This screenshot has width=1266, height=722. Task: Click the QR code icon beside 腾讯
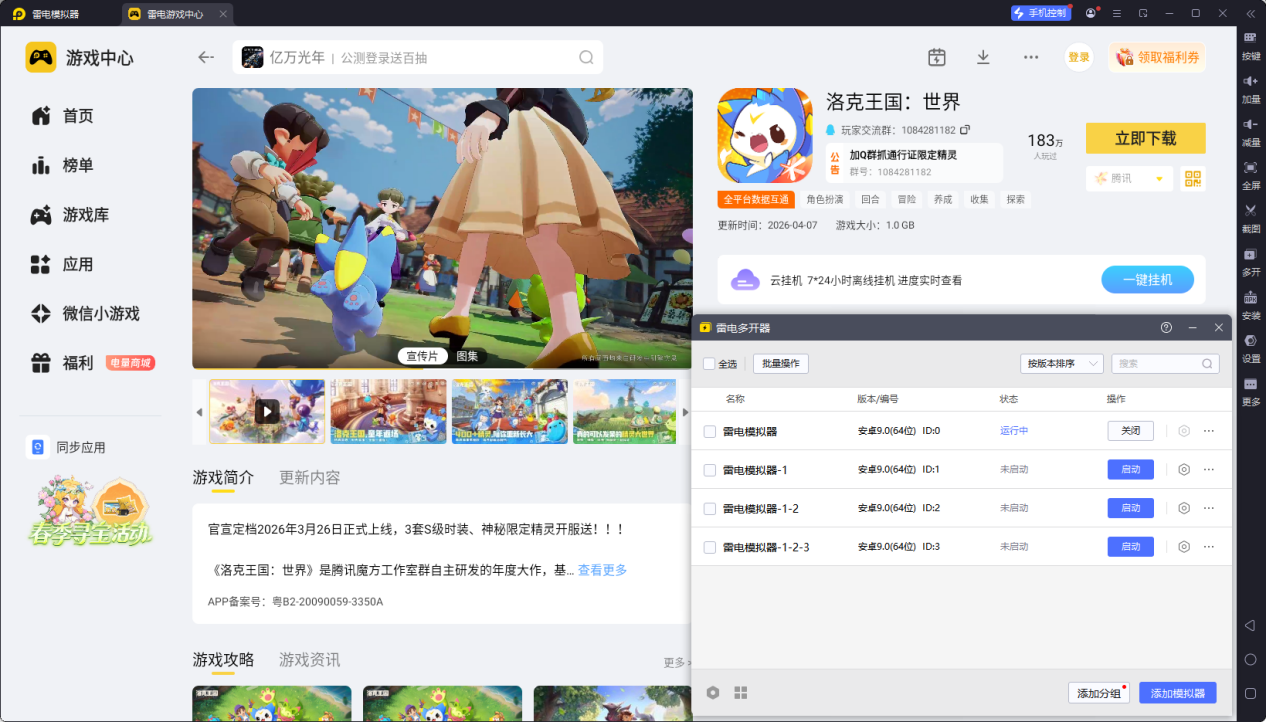coord(1192,178)
